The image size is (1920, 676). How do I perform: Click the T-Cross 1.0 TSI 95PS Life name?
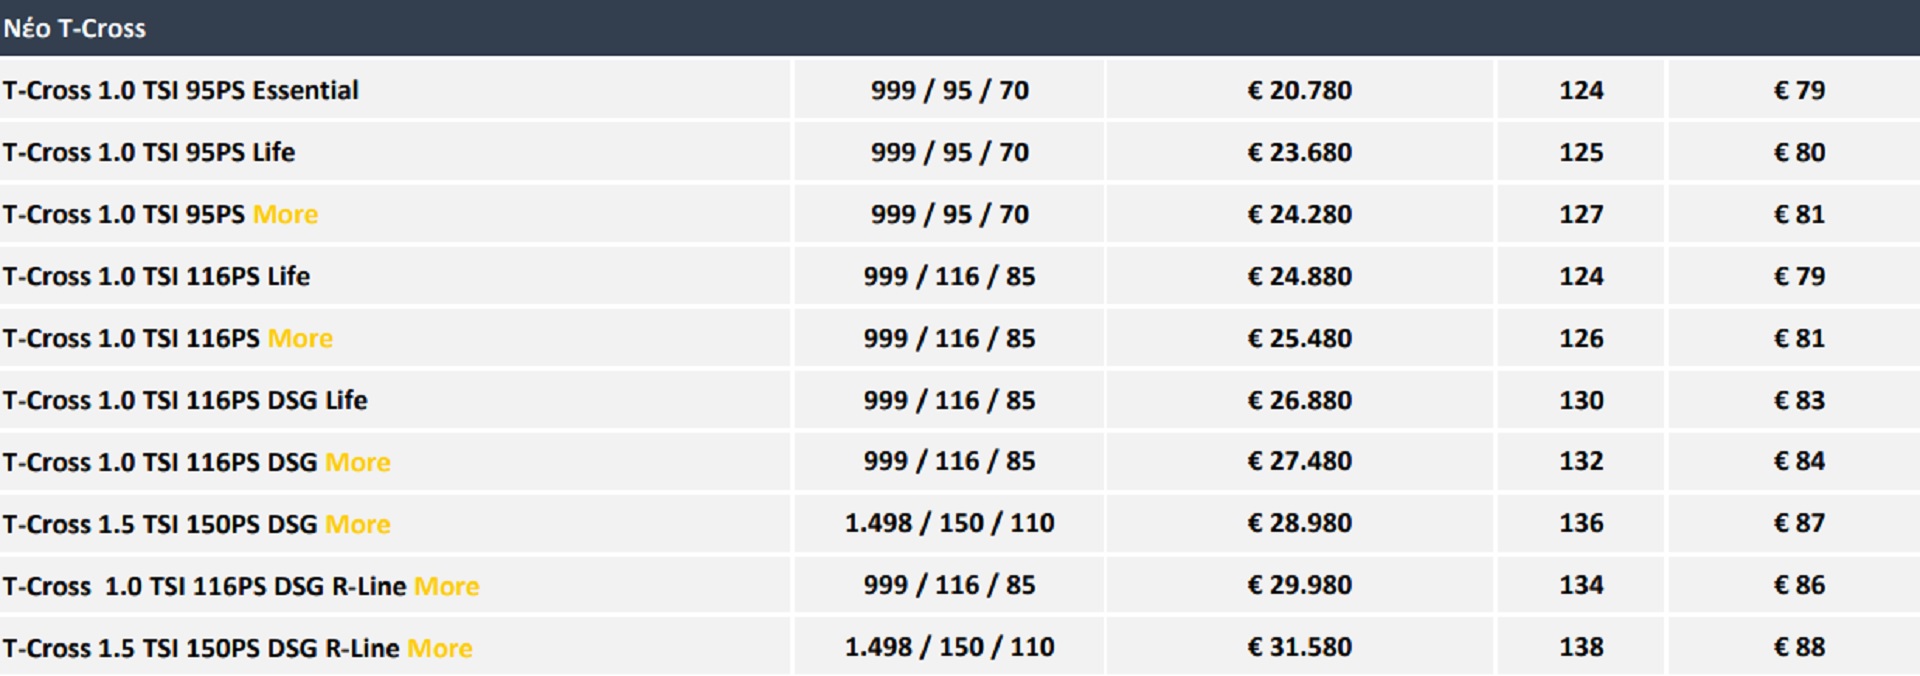pyautogui.click(x=149, y=152)
